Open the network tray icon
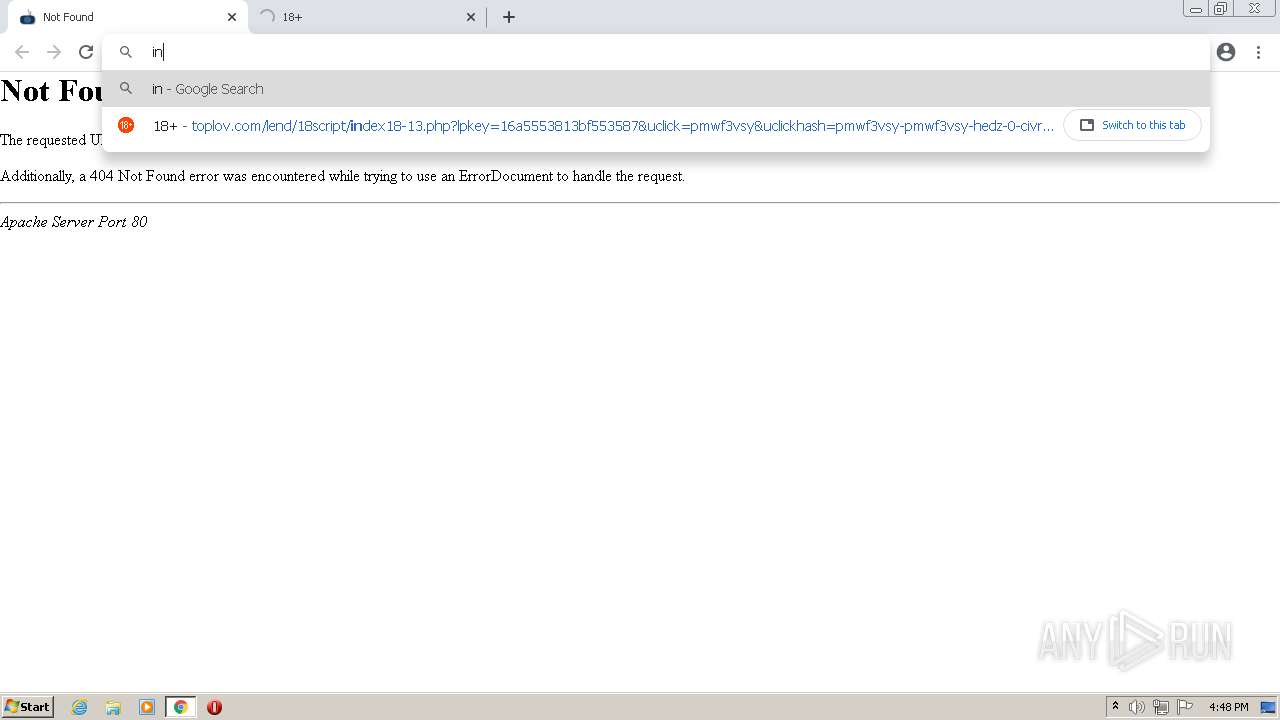Image resolution: width=1280 pixels, height=720 pixels. 1161,707
